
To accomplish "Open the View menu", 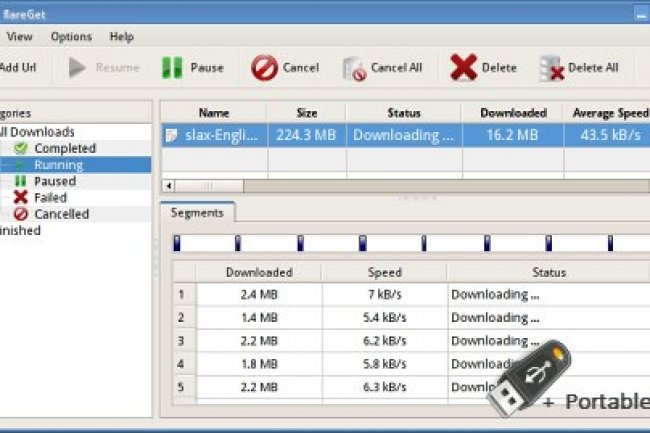I will (x=20, y=37).
